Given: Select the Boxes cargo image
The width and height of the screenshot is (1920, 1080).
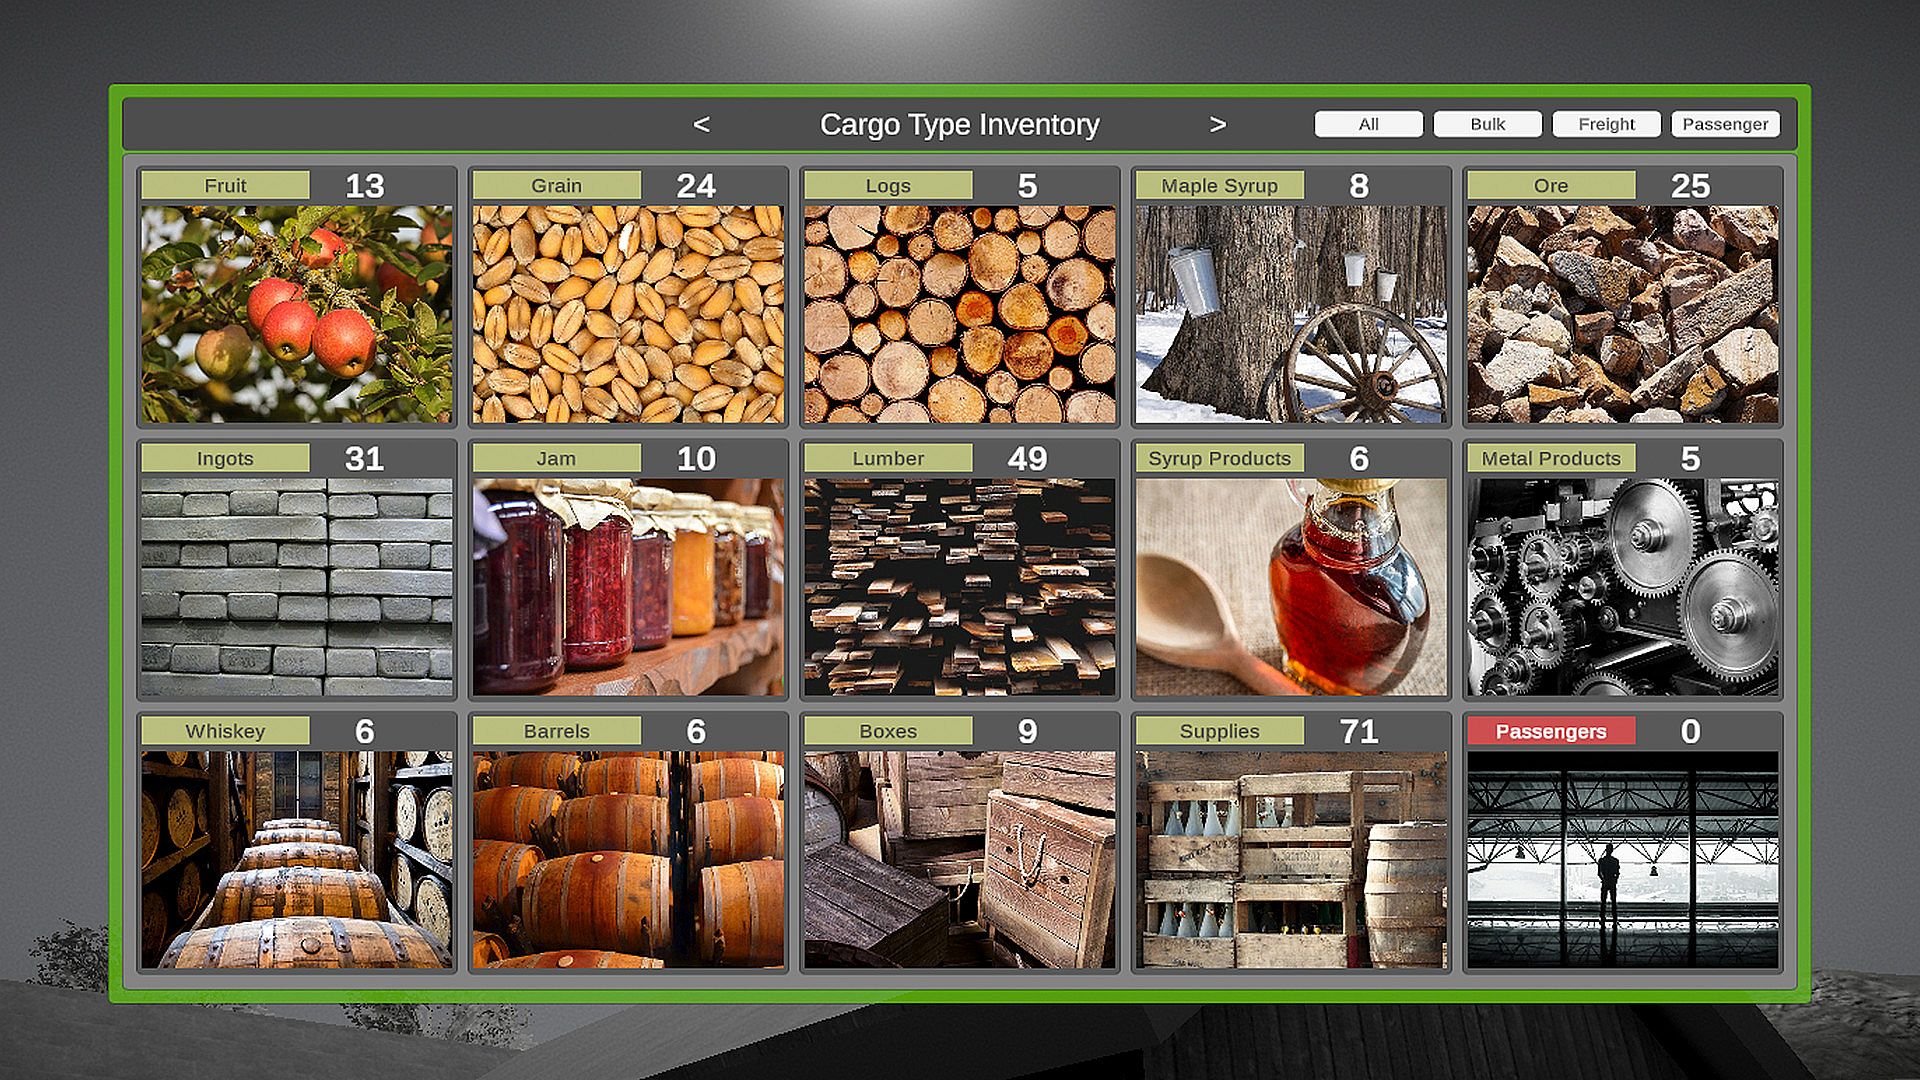Looking at the screenshot, I should pos(959,860).
